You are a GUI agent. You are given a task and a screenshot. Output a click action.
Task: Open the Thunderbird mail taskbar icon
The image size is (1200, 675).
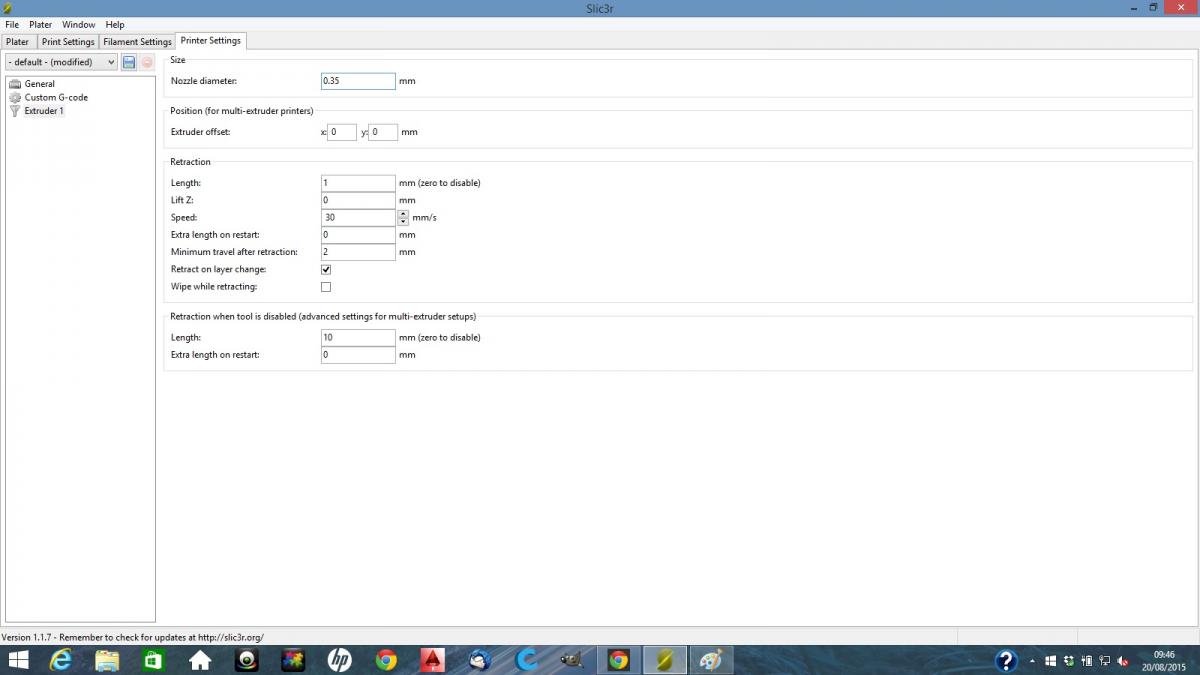click(x=479, y=660)
